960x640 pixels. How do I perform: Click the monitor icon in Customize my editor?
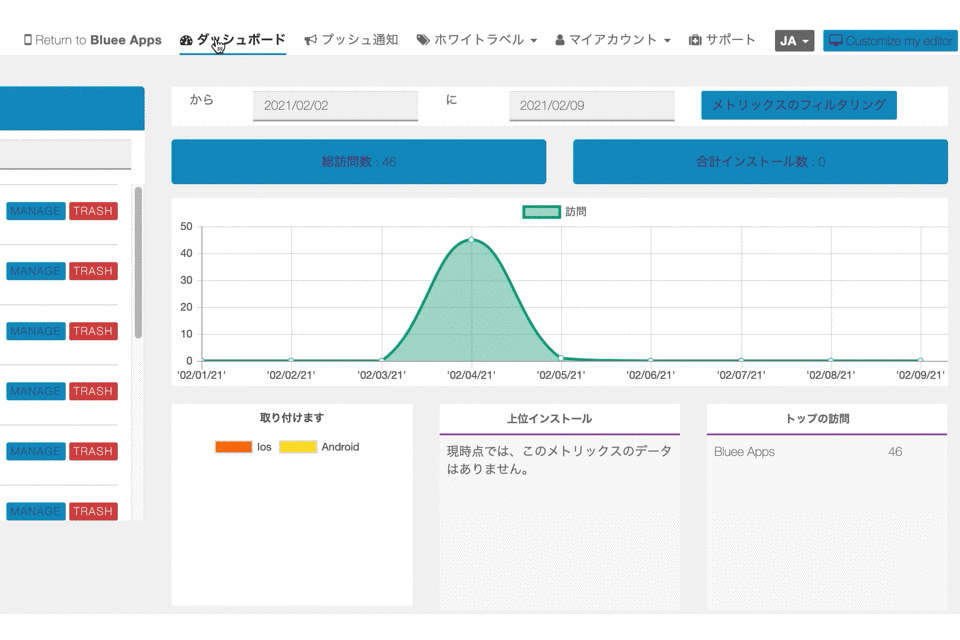pyautogui.click(x=835, y=41)
